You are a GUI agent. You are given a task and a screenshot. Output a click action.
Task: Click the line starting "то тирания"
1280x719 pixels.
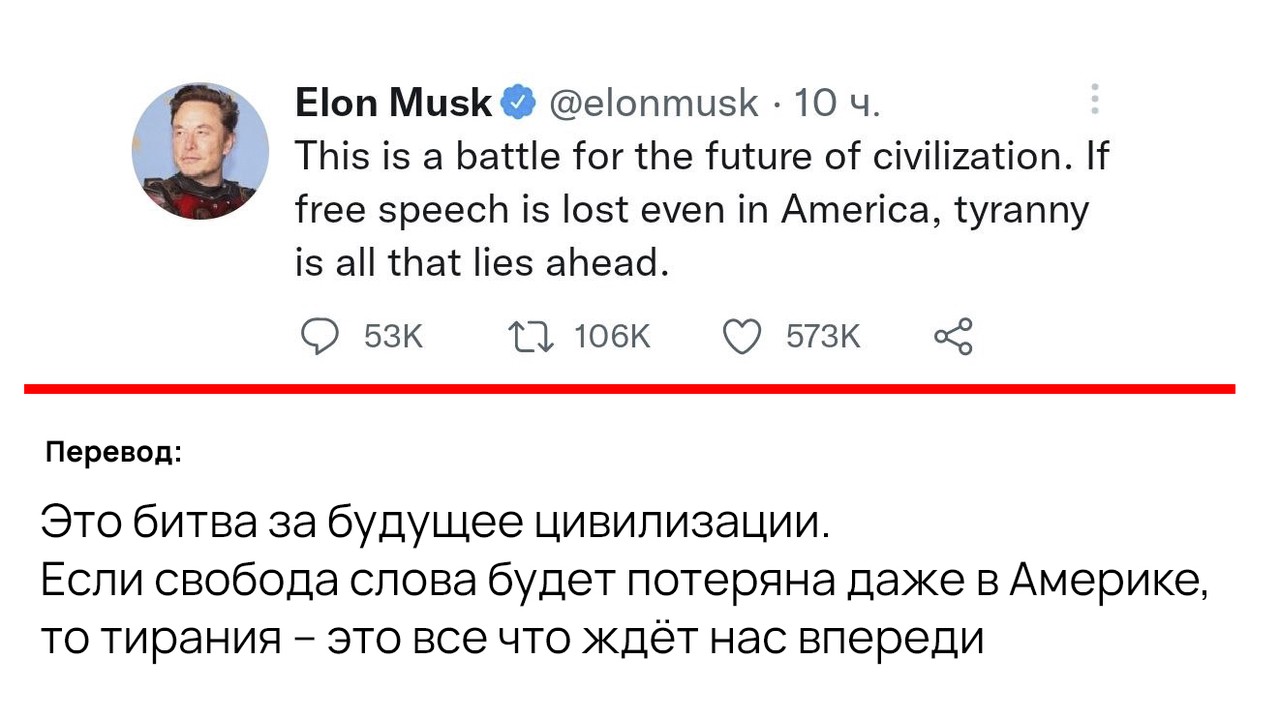513,638
